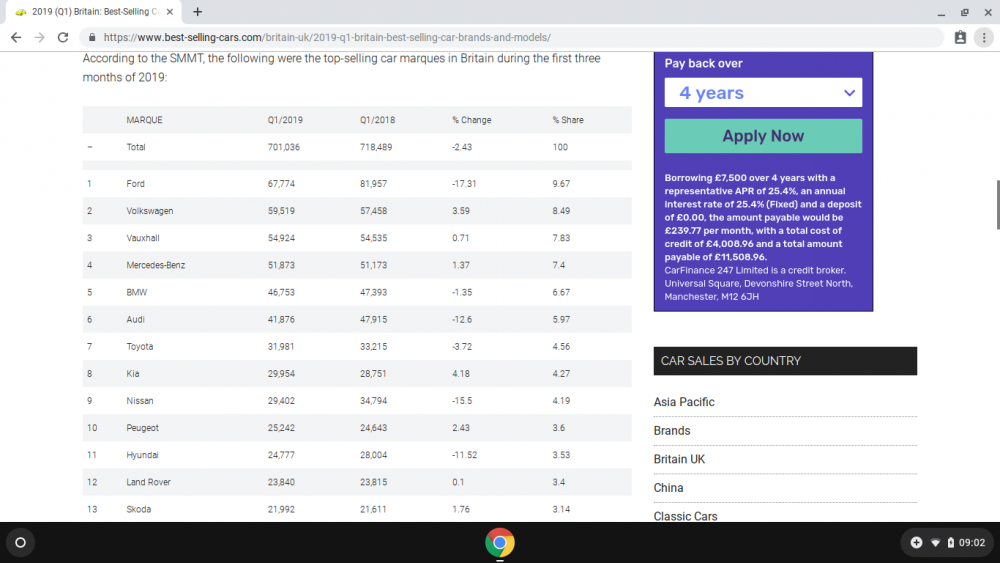Open Chrome three-dot menu
This screenshot has width=1000, height=563.
pos(984,38)
